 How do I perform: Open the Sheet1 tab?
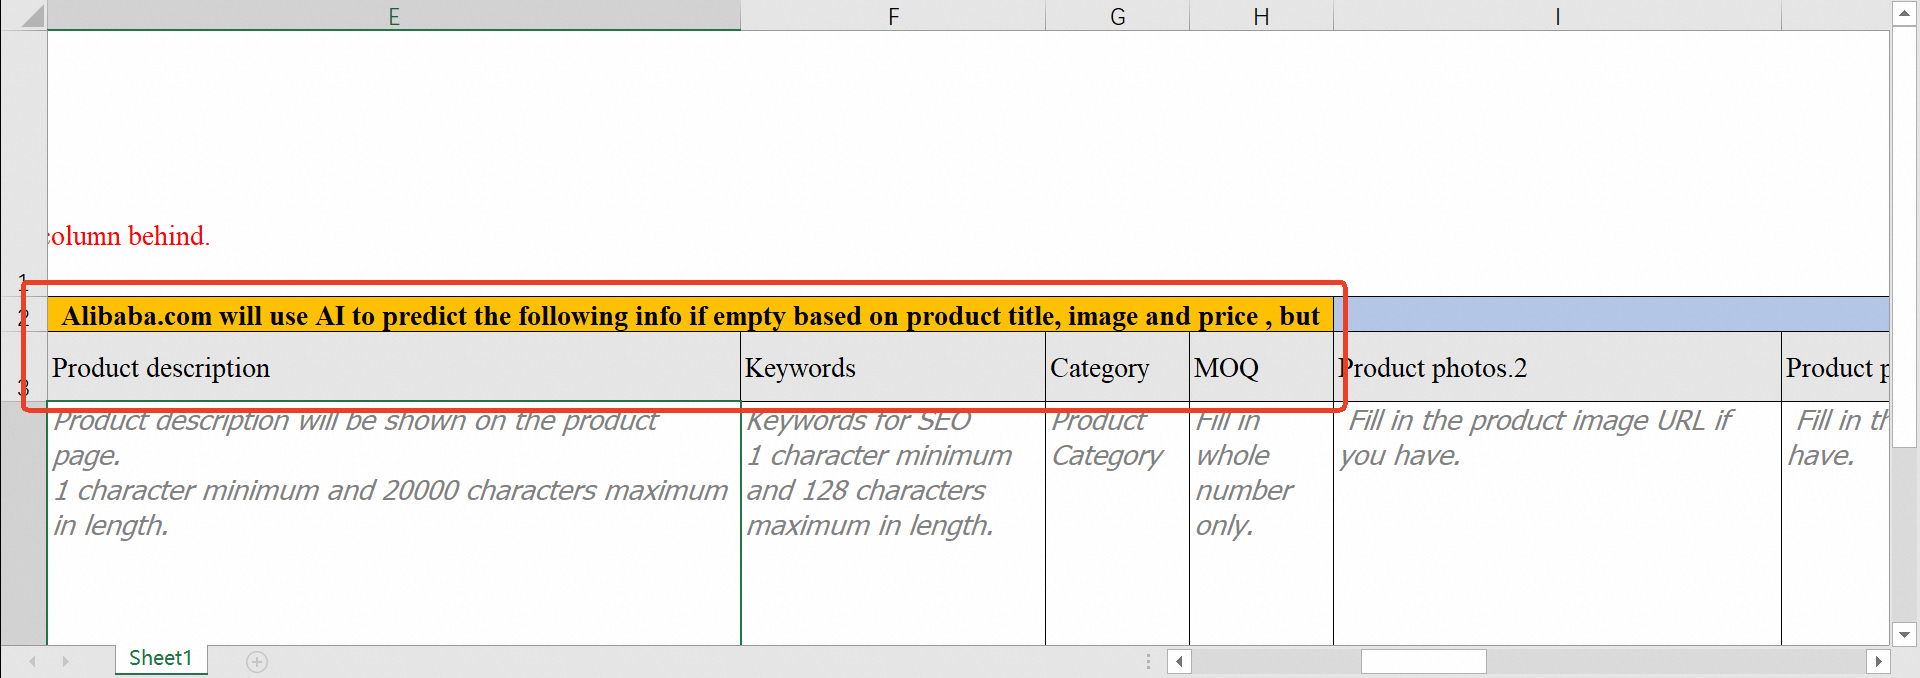click(160, 658)
